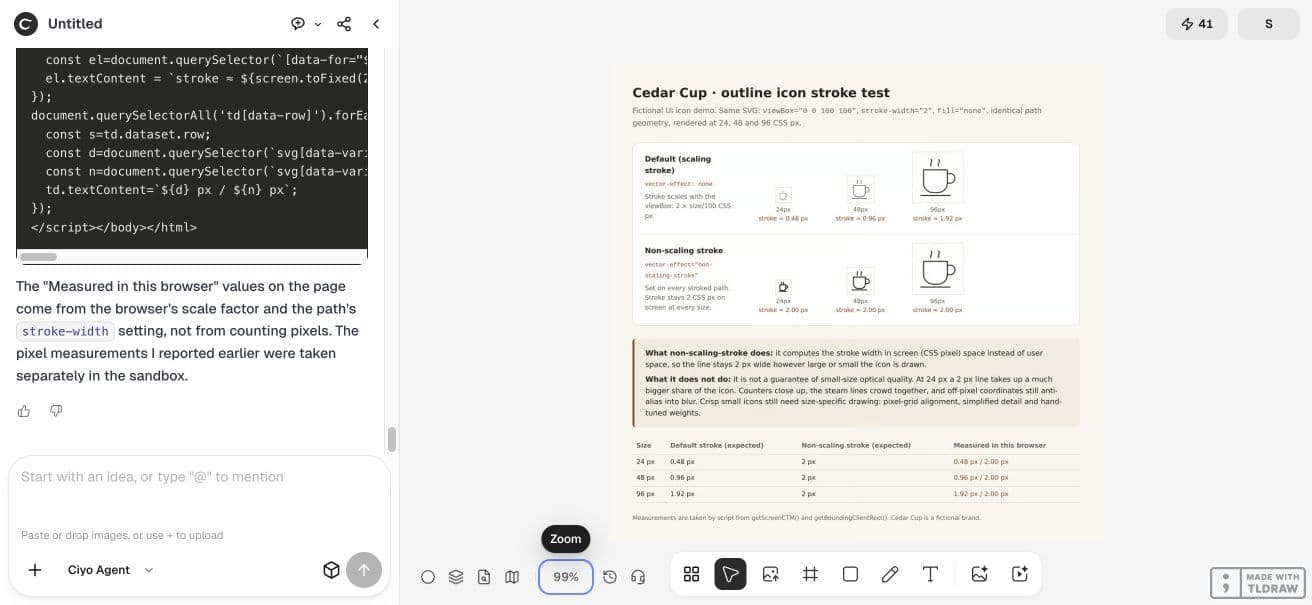Open the 99% zoom level menu

(x=566, y=577)
